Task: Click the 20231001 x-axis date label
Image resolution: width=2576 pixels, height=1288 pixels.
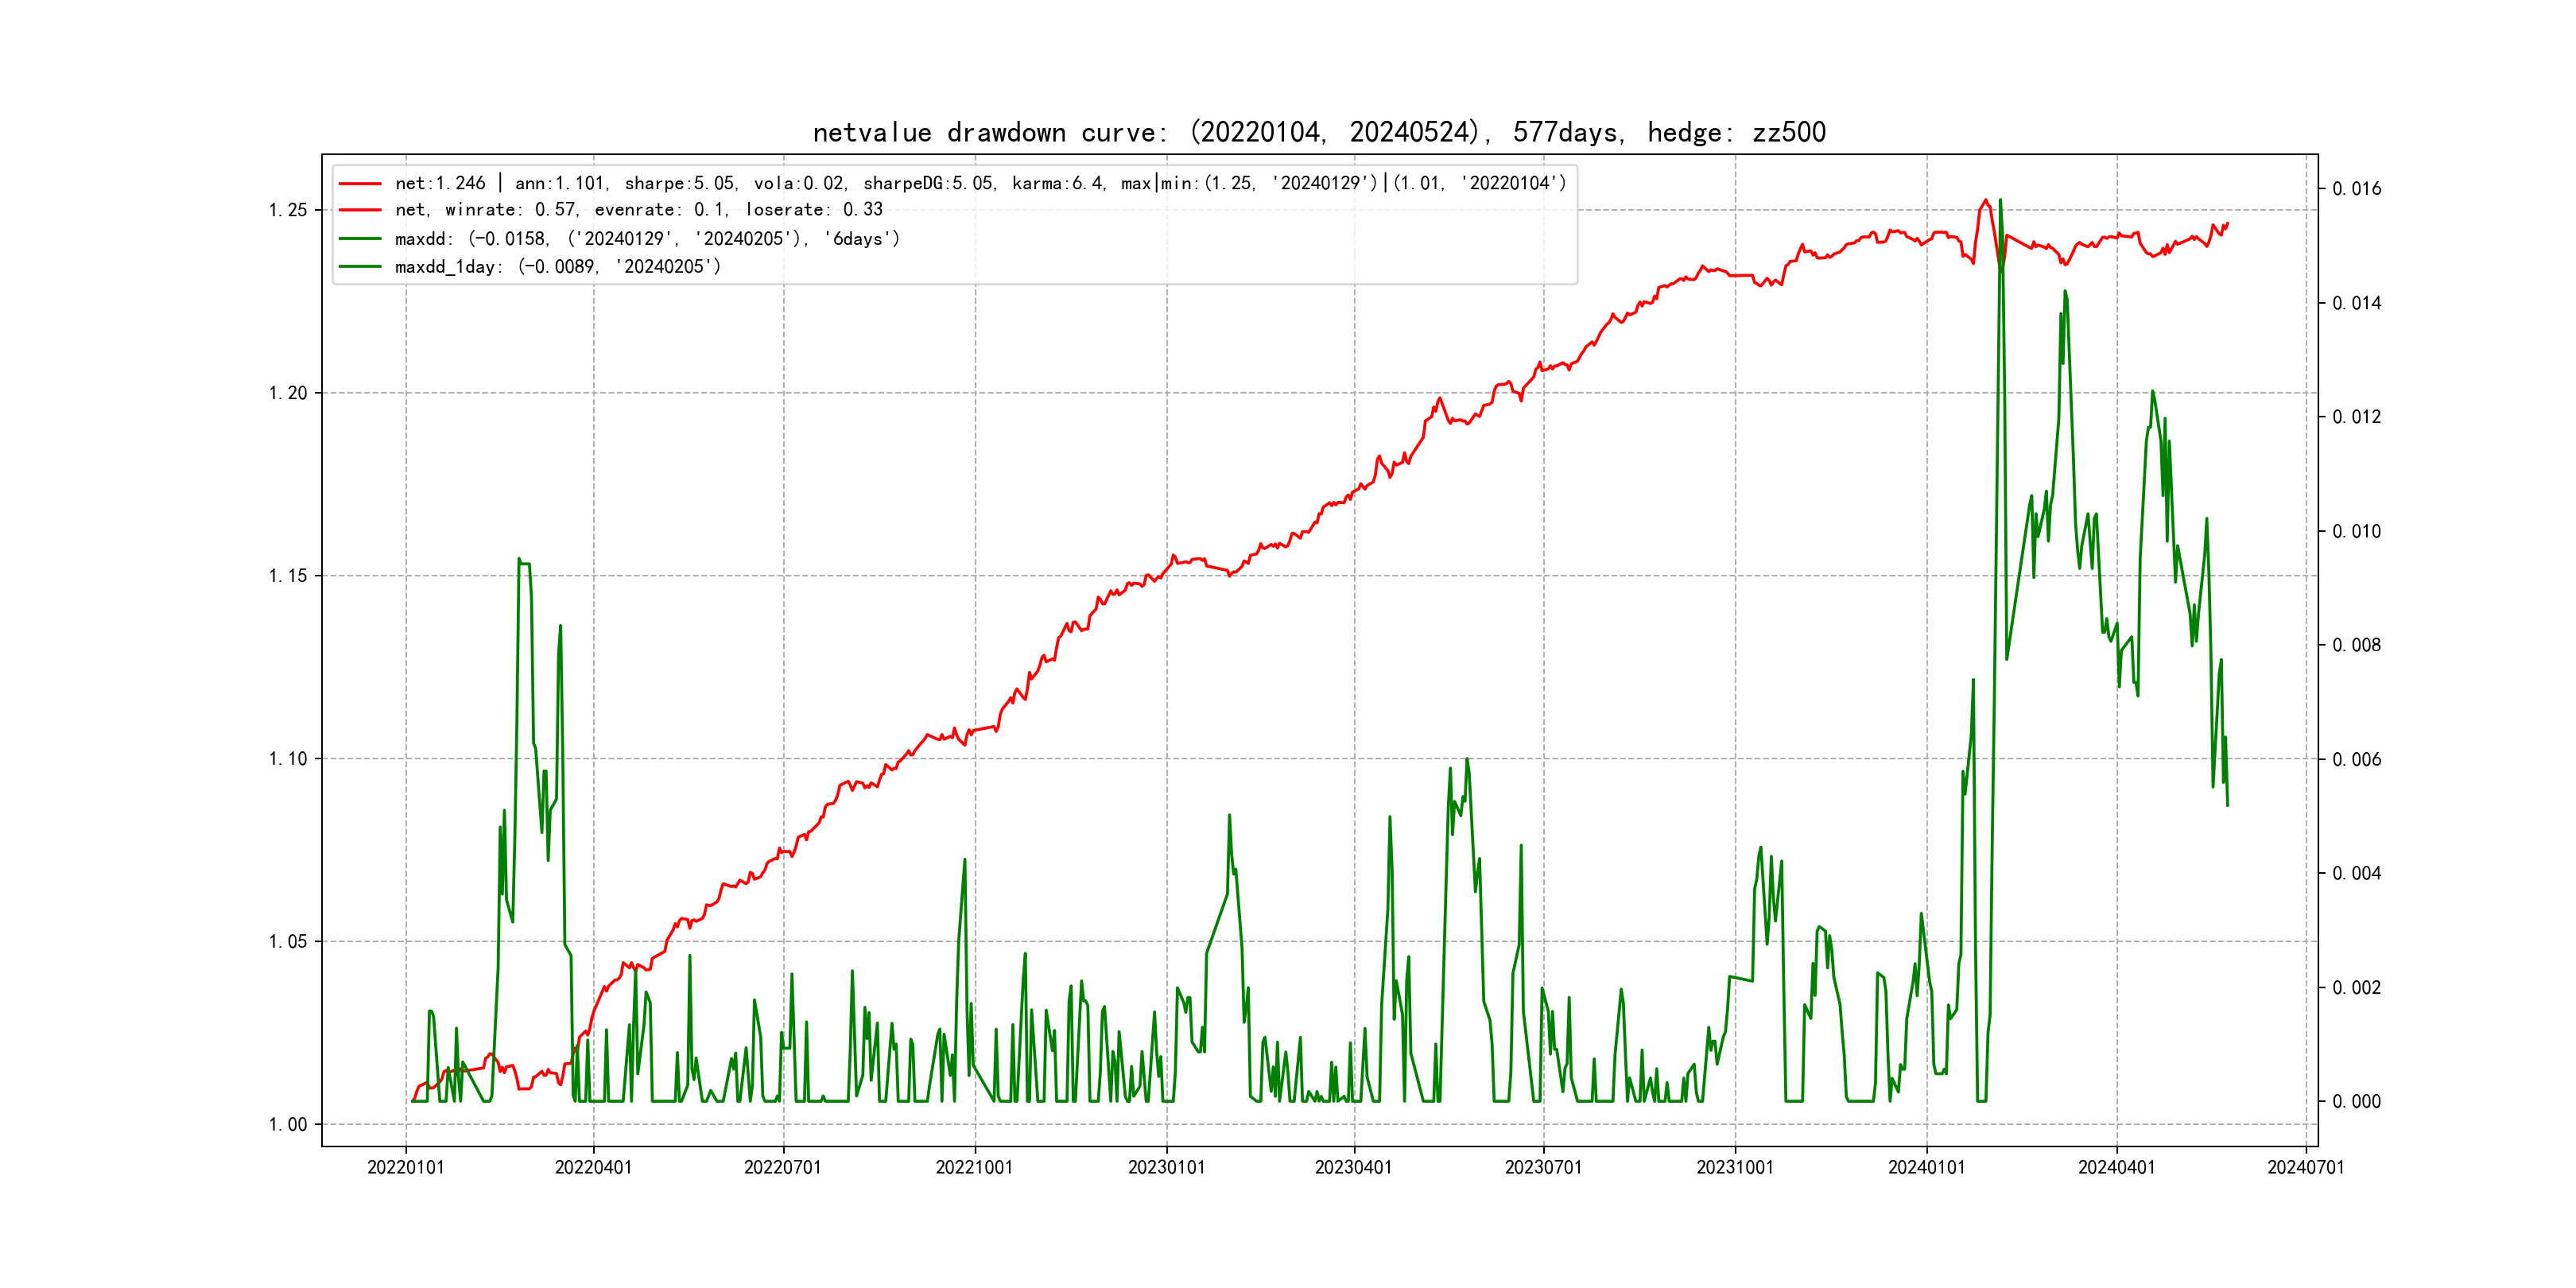Action: click(x=1734, y=1167)
